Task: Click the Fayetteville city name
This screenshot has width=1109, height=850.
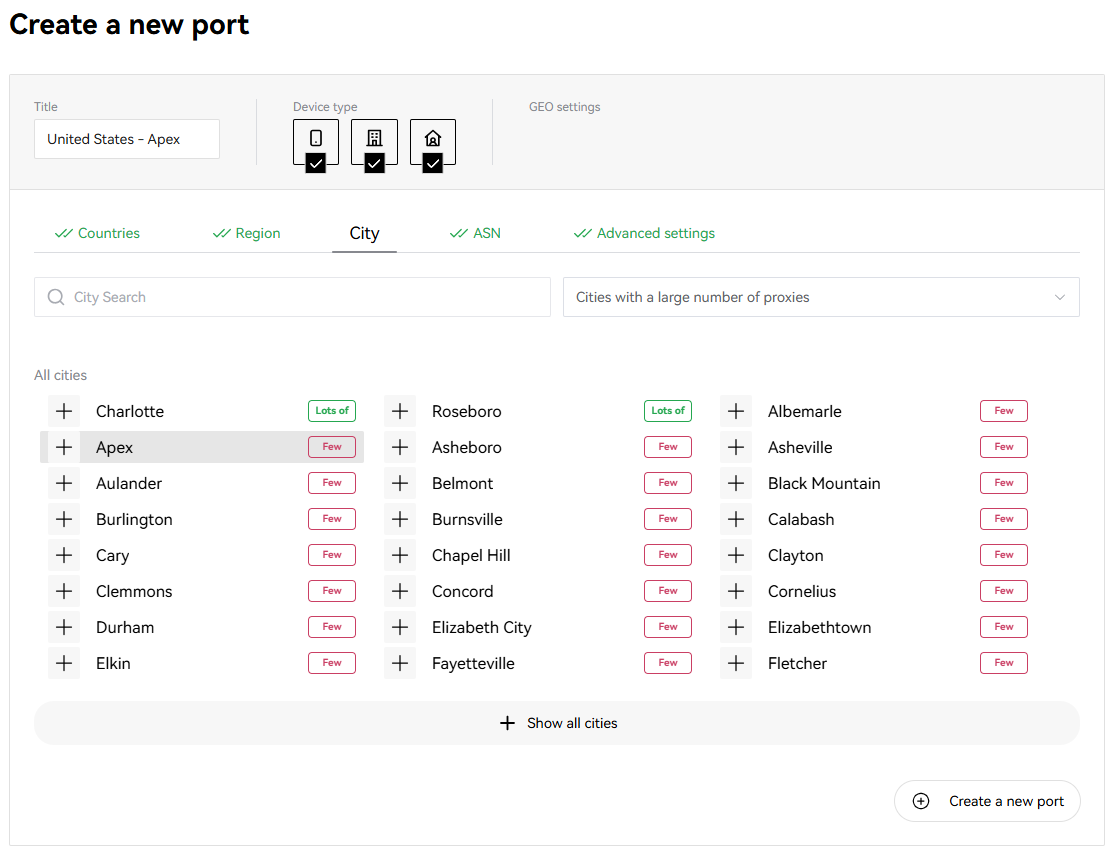Action: tap(473, 664)
